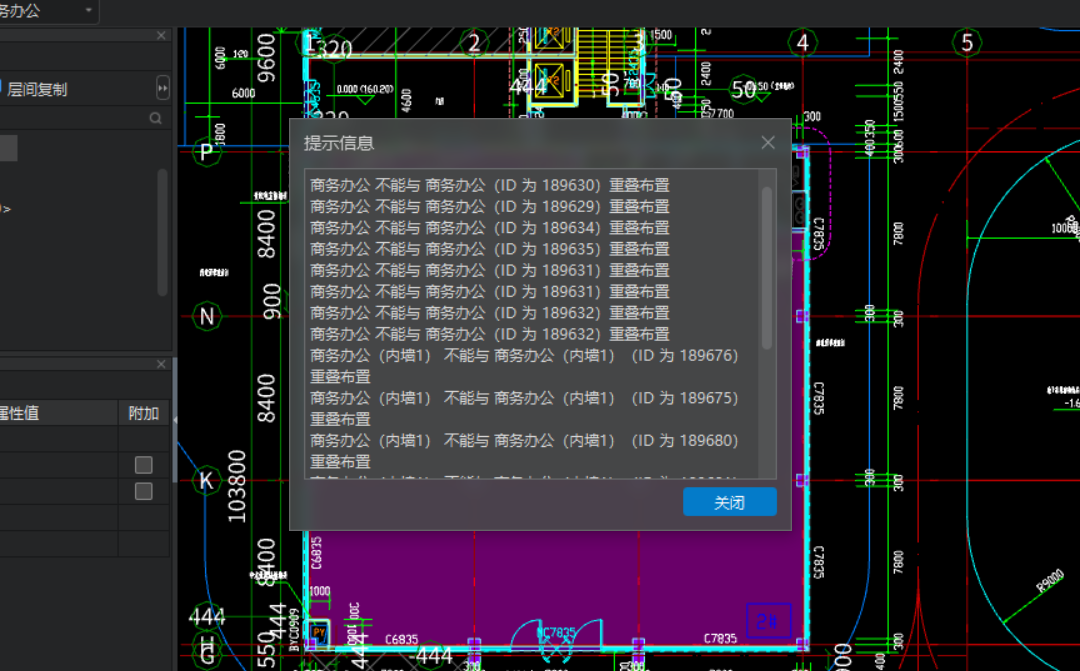Screen dimensions: 1080x671
Task: Select overlap message for ID 189630
Action: pyautogui.click(x=490, y=184)
